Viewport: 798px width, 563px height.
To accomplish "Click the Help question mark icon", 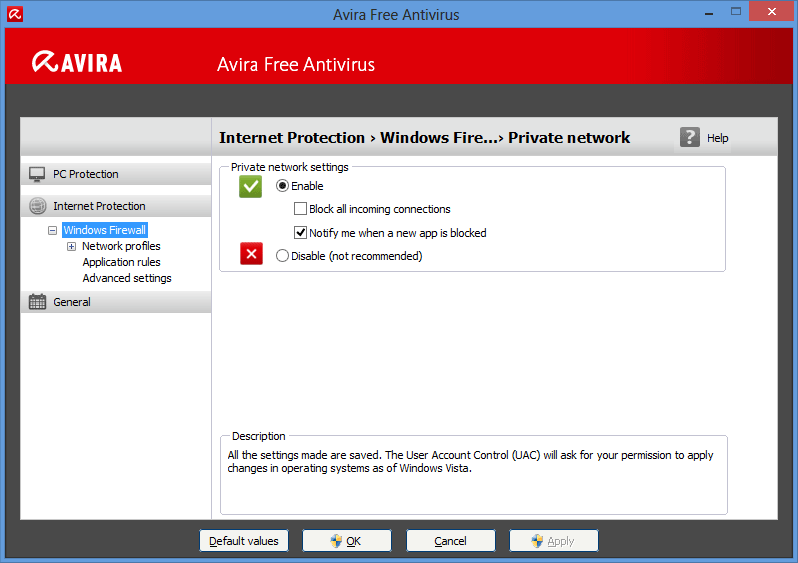I will pos(690,138).
